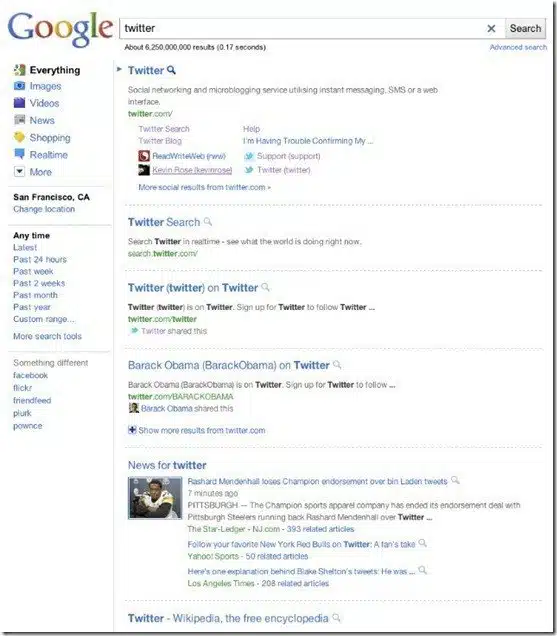Click the Google logo
557x636 pixels.
[60, 28]
